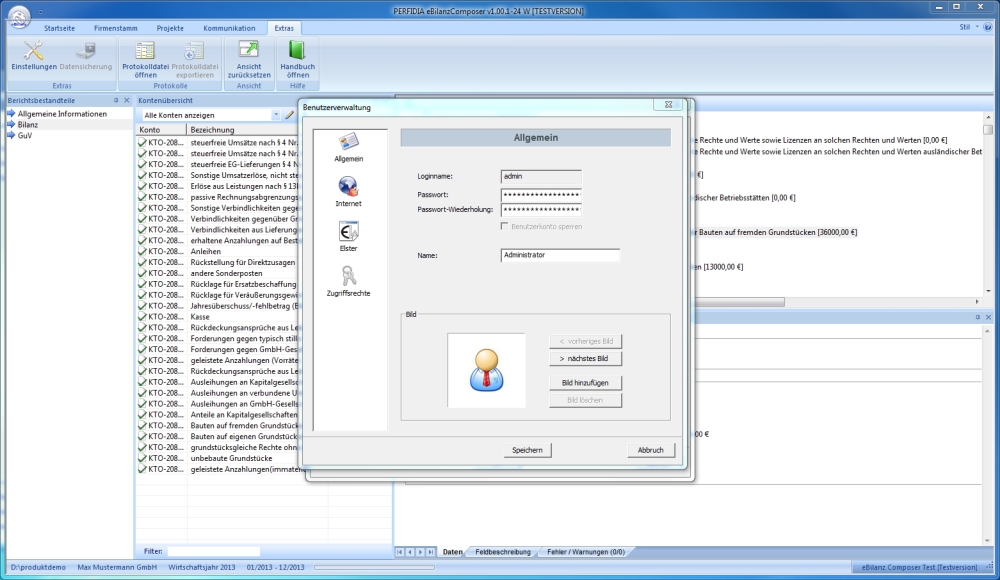Click the Passwort input field
The image size is (1000, 580).
click(x=541, y=195)
